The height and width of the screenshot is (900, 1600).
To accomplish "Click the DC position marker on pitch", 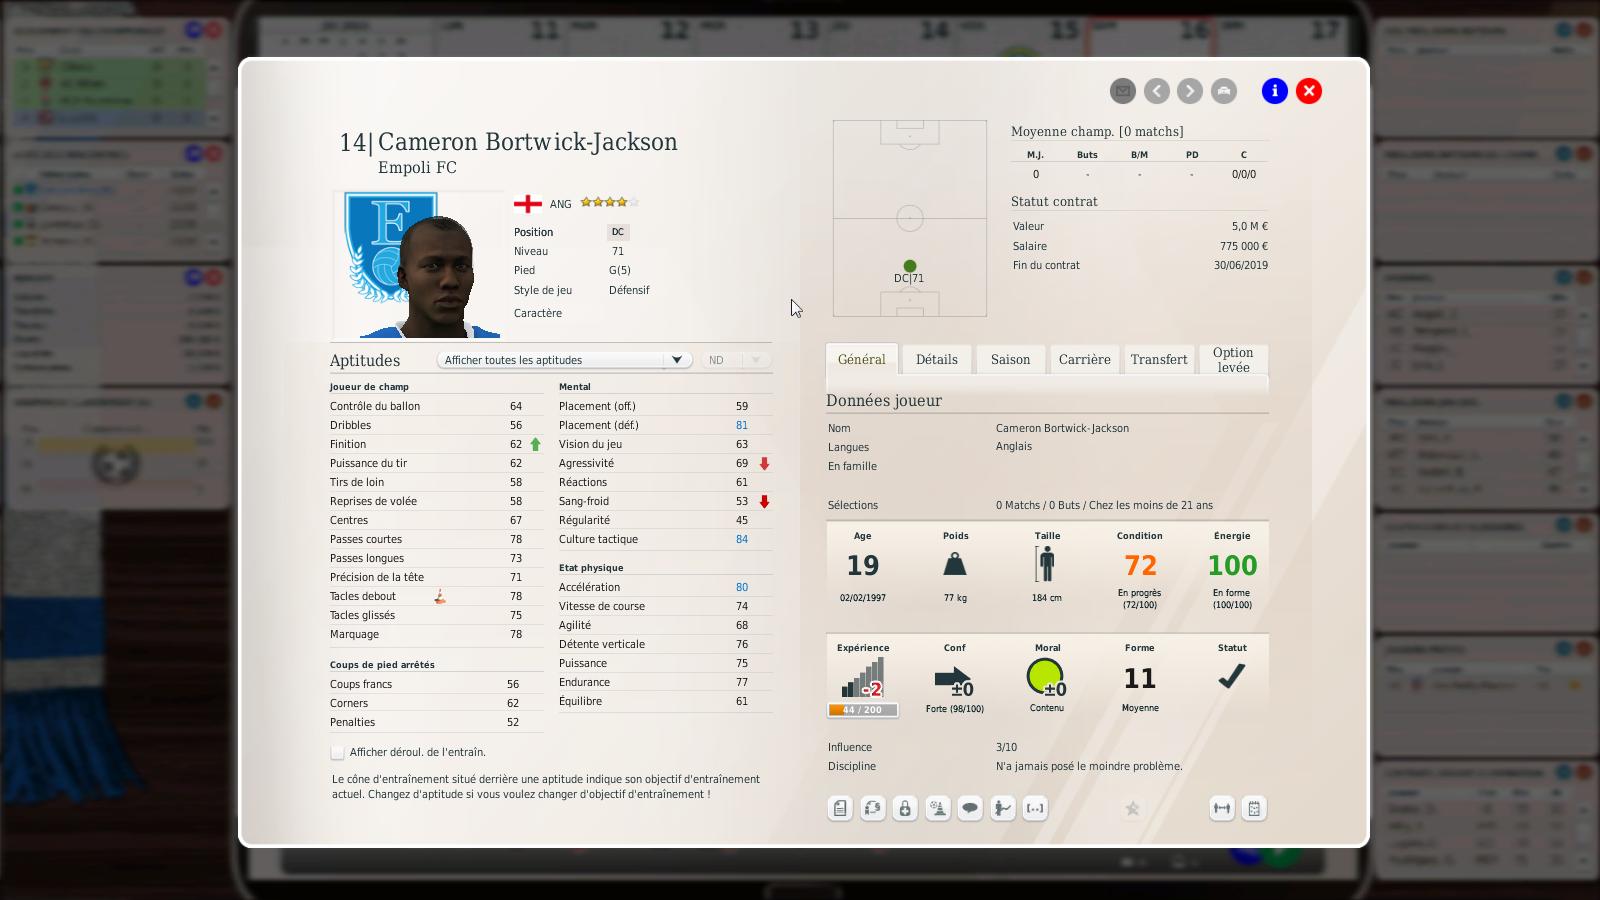I will tap(909, 266).
